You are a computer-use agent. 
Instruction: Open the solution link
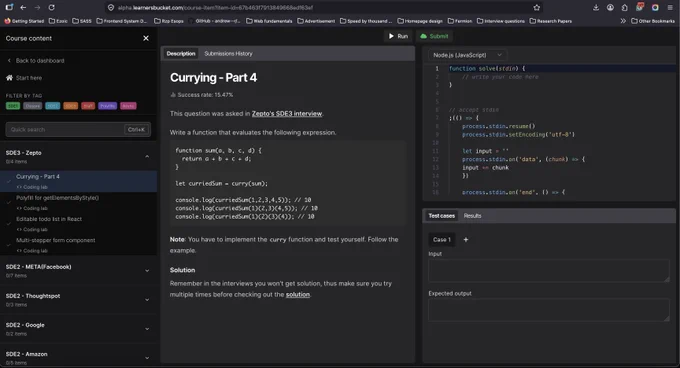298,294
